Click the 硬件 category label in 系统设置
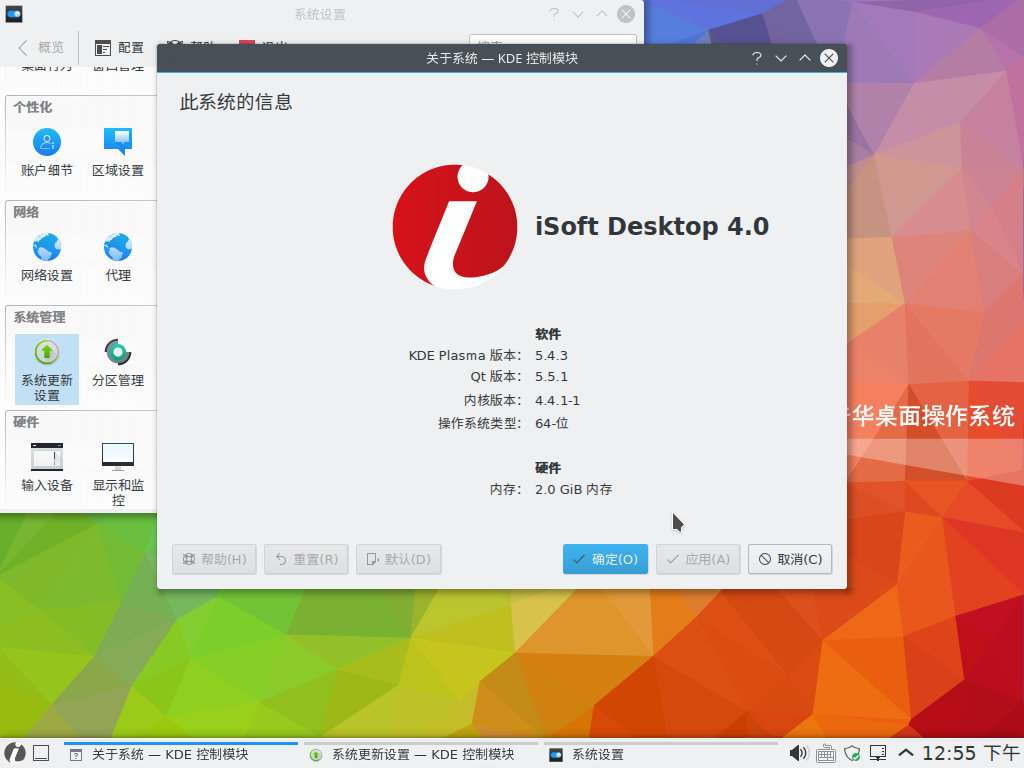This screenshot has height=768, width=1024. [26, 422]
